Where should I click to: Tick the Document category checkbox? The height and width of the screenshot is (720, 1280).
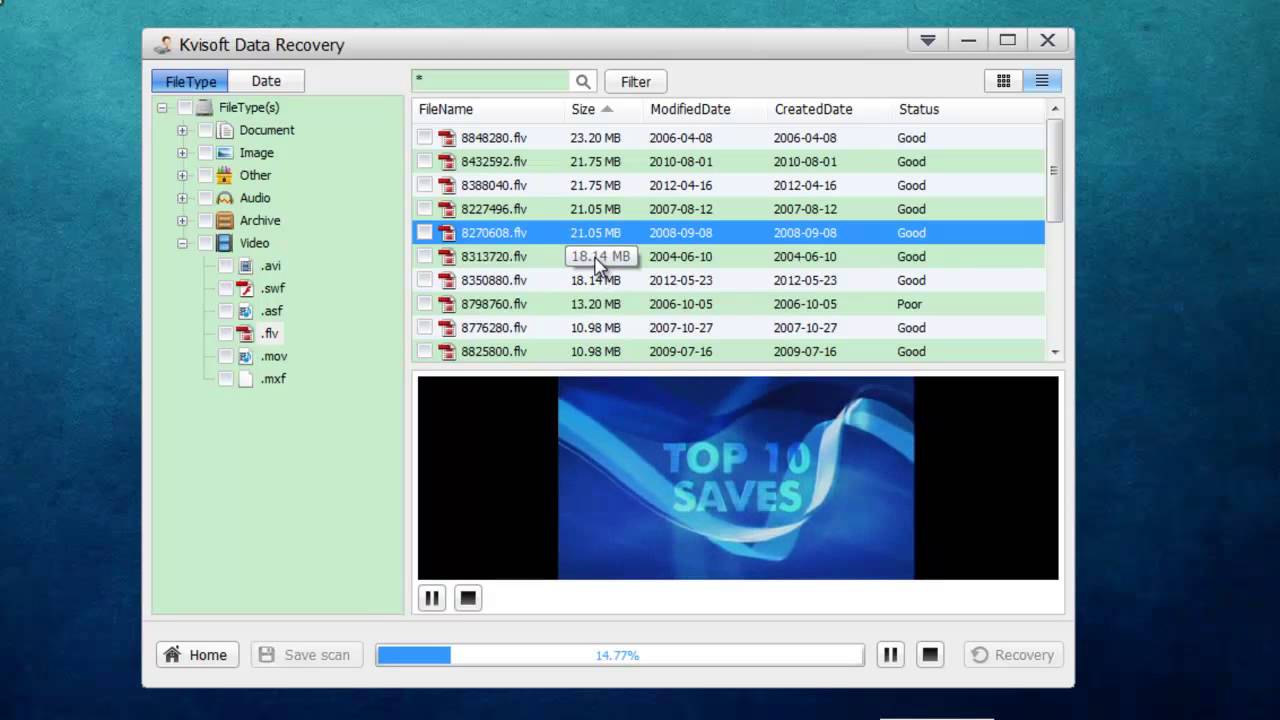[205, 130]
